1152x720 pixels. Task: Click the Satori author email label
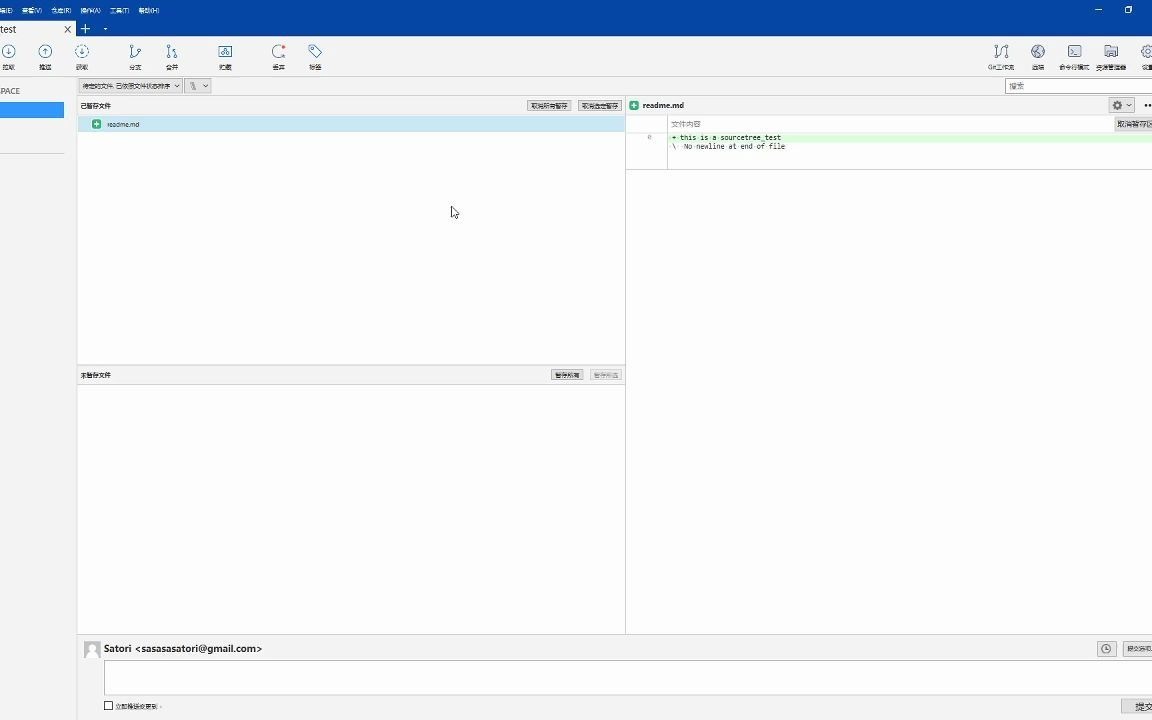coord(183,649)
